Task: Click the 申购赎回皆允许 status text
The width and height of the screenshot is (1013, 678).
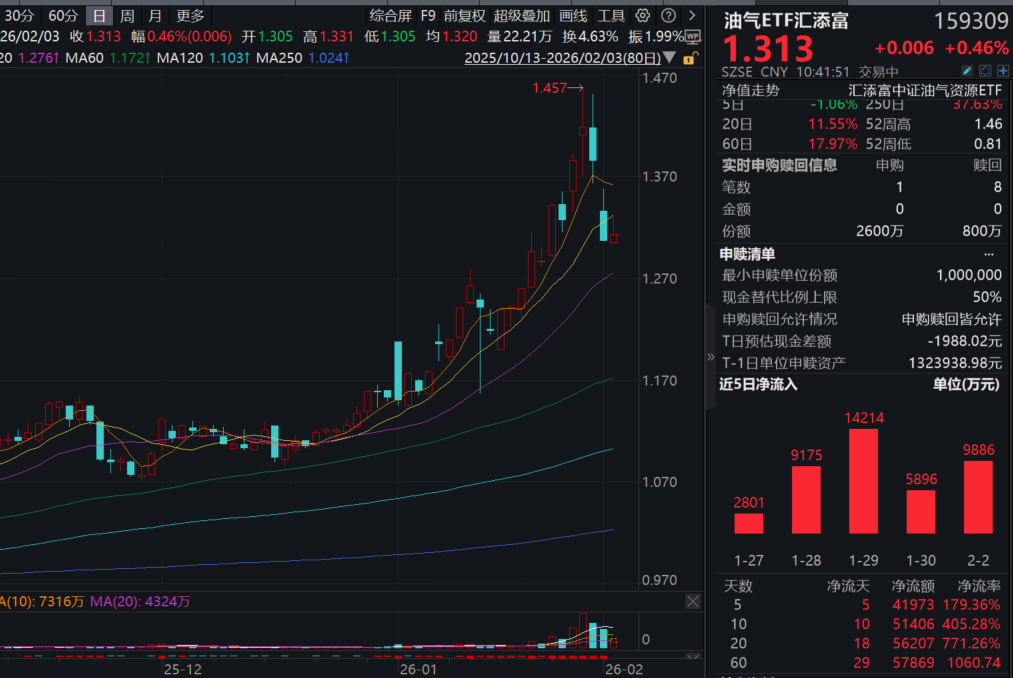Action: point(952,319)
